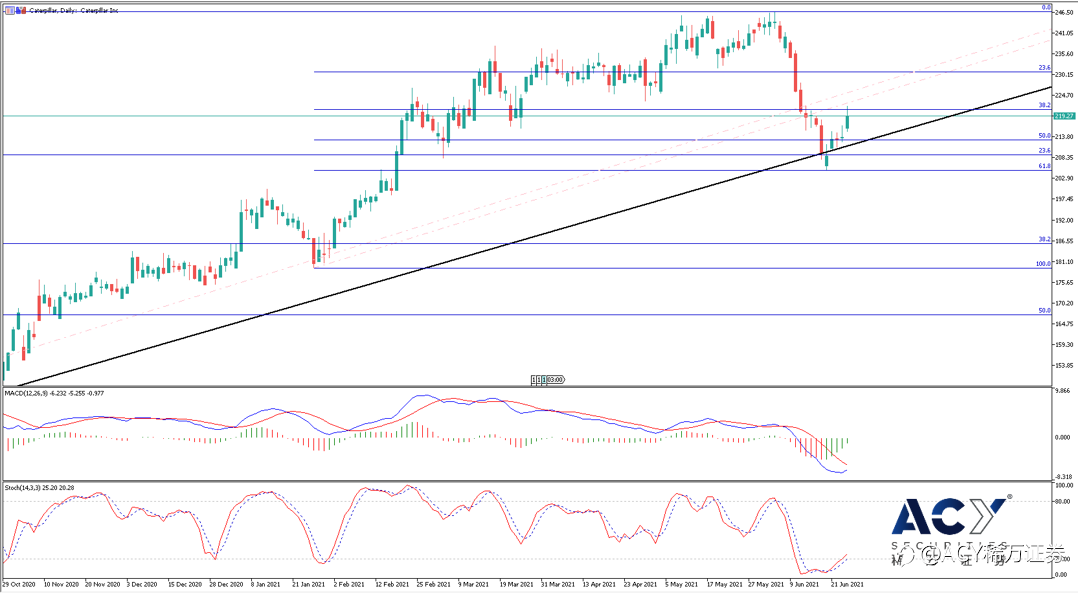Click the 164.75 price axis label

tap(1064, 324)
